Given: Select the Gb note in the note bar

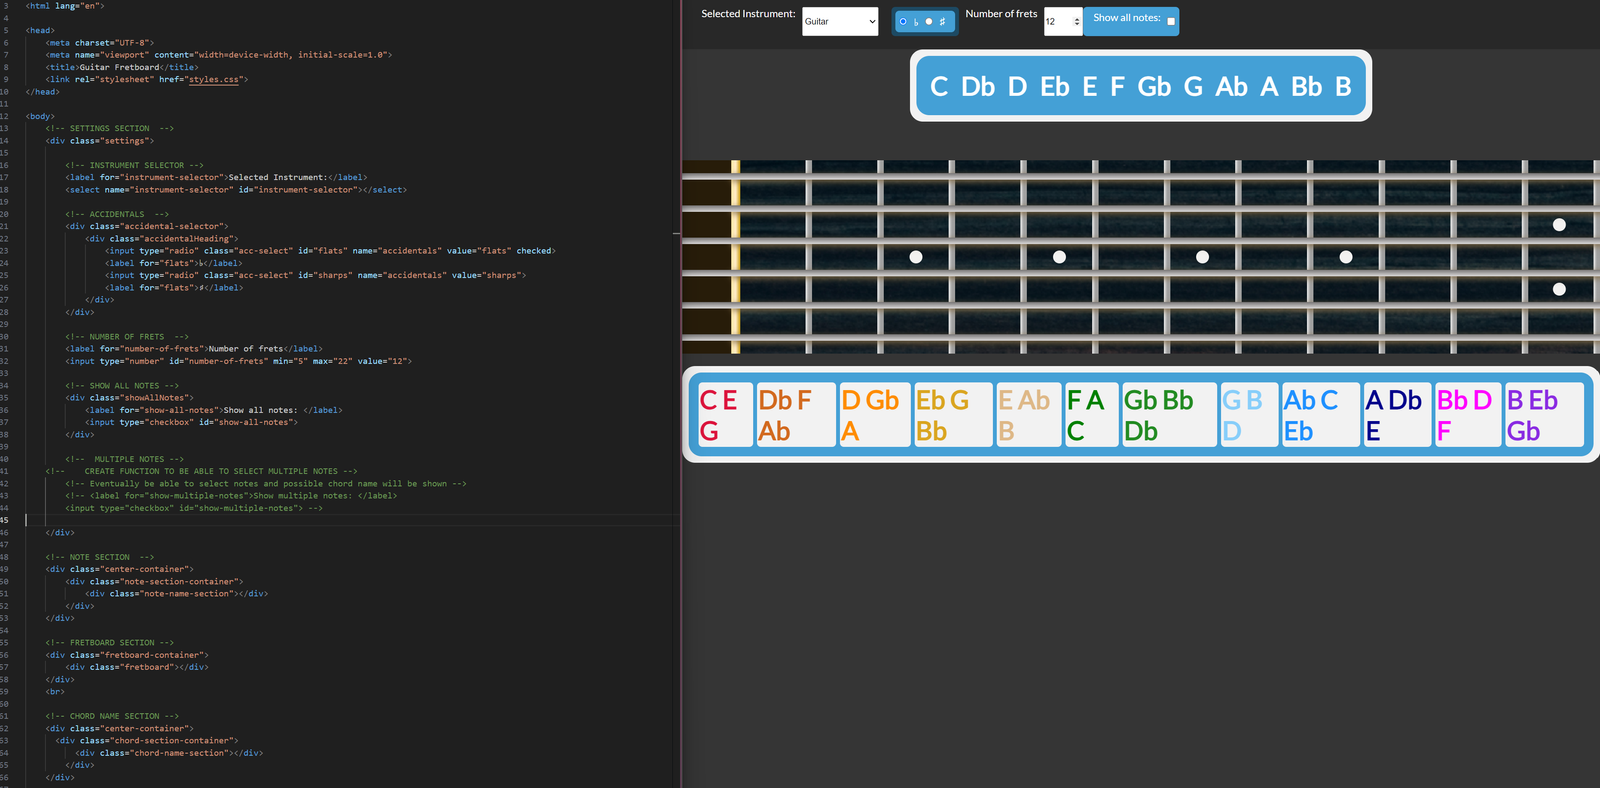Looking at the screenshot, I should (1154, 87).
